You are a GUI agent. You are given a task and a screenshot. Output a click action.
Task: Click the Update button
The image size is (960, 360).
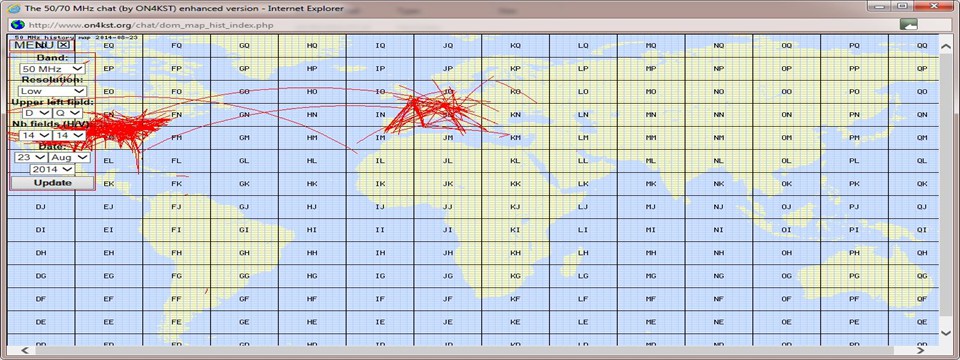53,182
